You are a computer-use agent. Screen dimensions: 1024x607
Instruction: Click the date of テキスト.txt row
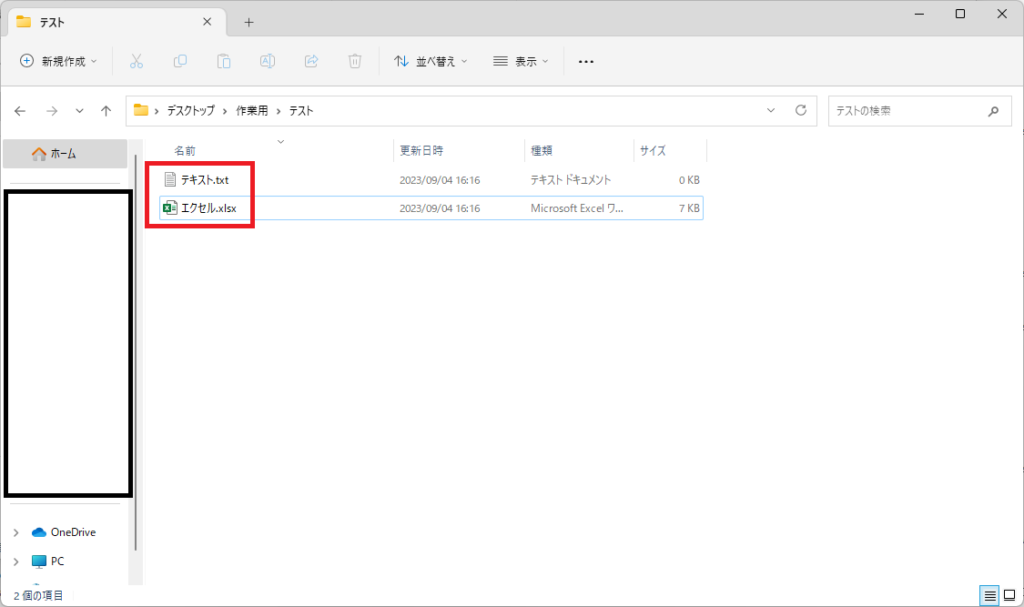pos(440,180)
